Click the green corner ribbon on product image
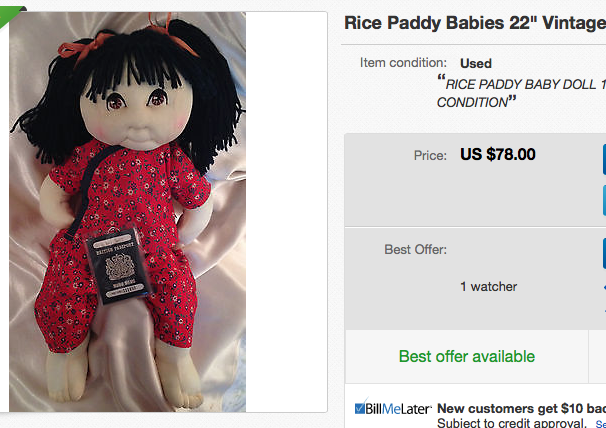This screenshot has height=428, width=606. tap(9, 15)
